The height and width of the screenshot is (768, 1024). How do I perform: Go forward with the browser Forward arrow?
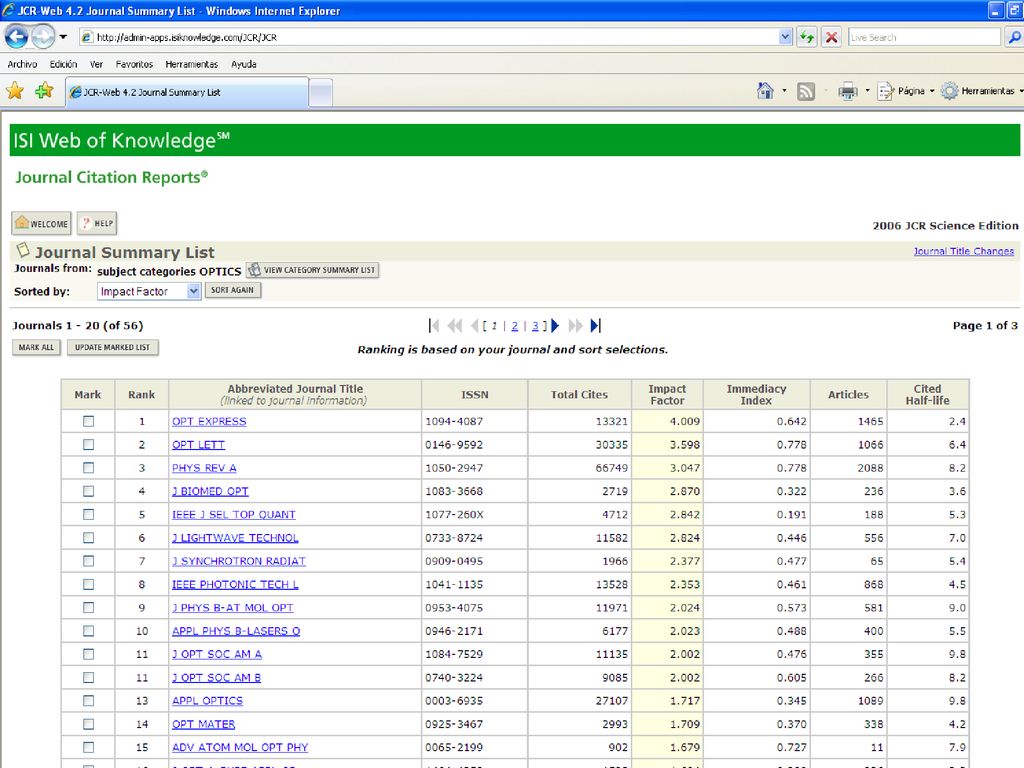(x=43, y=37)
